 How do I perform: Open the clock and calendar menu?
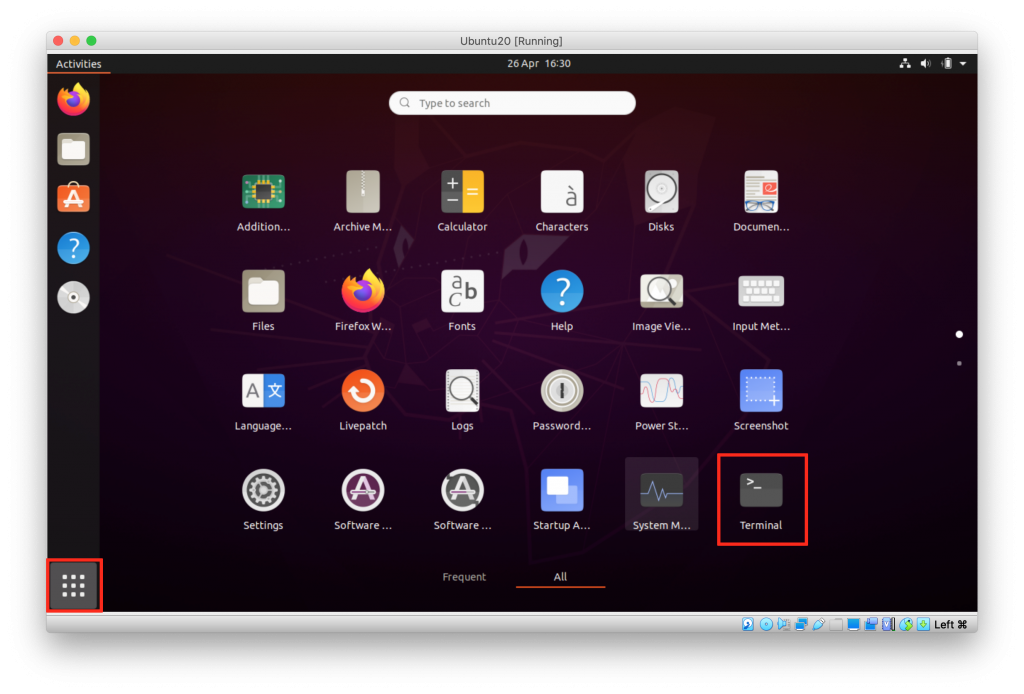pos(538,64)
